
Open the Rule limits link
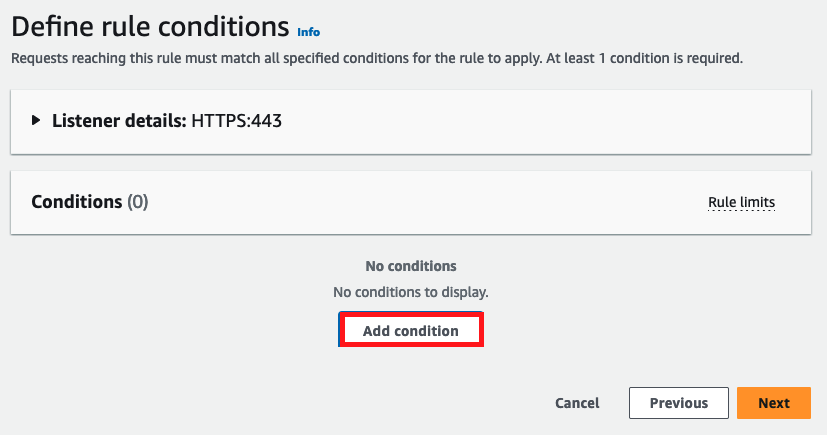click(x=741, y=202)
